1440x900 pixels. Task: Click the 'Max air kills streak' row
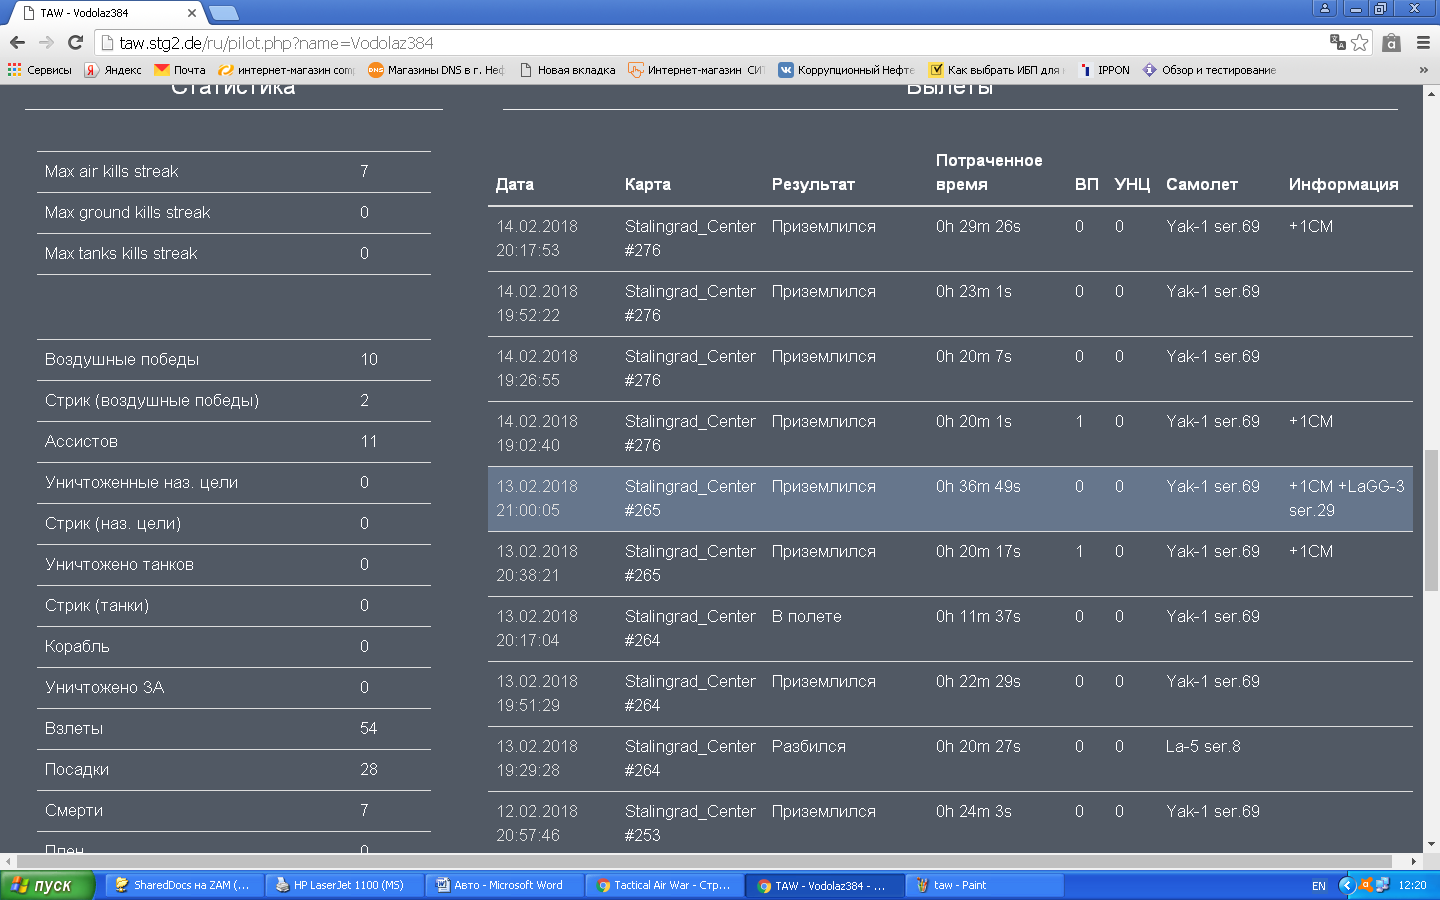[234, 172]
